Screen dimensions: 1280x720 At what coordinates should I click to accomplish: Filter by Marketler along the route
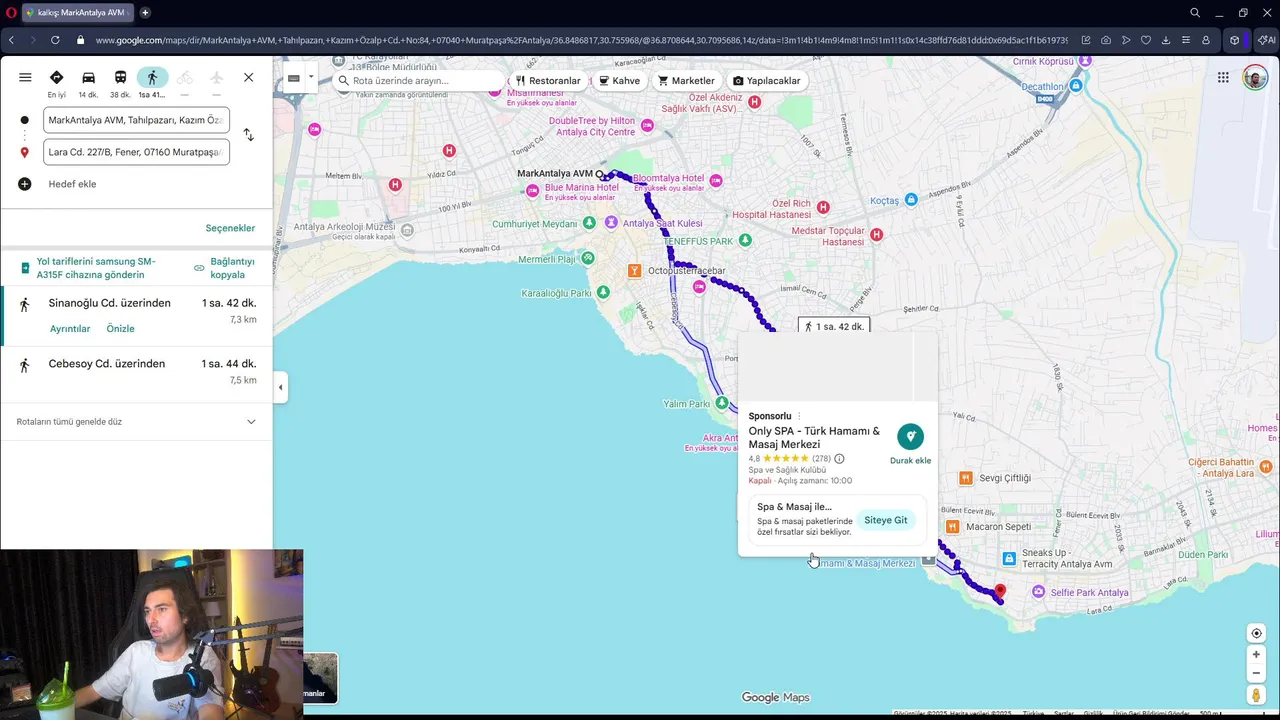click(x=686, y=81)
